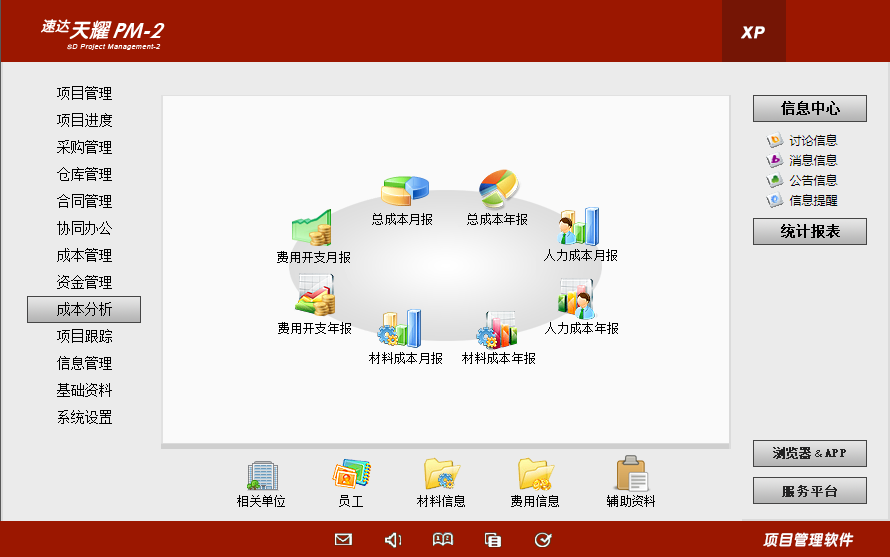The width and height of the screenshot is (890, 557).
Task: Click the 员工 employee icon
Action: pos(351,475)
